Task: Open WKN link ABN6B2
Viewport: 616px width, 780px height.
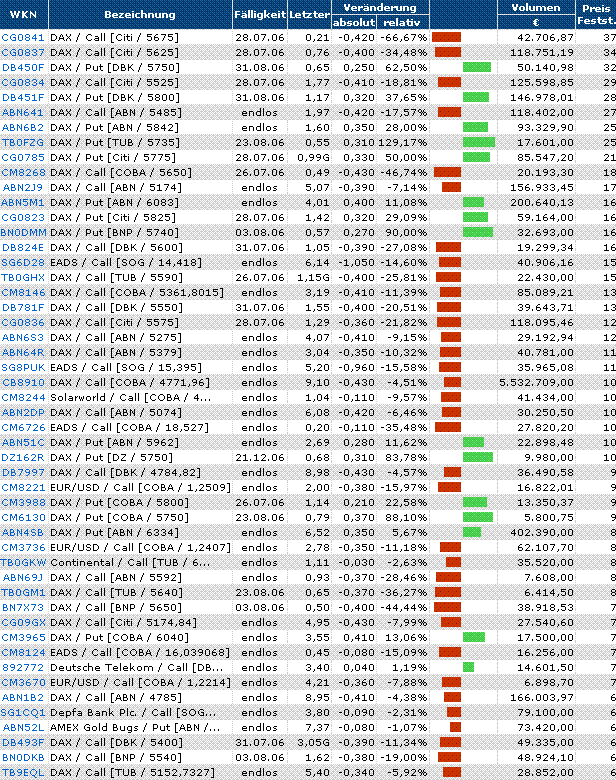Action: [x=23, y=127]
